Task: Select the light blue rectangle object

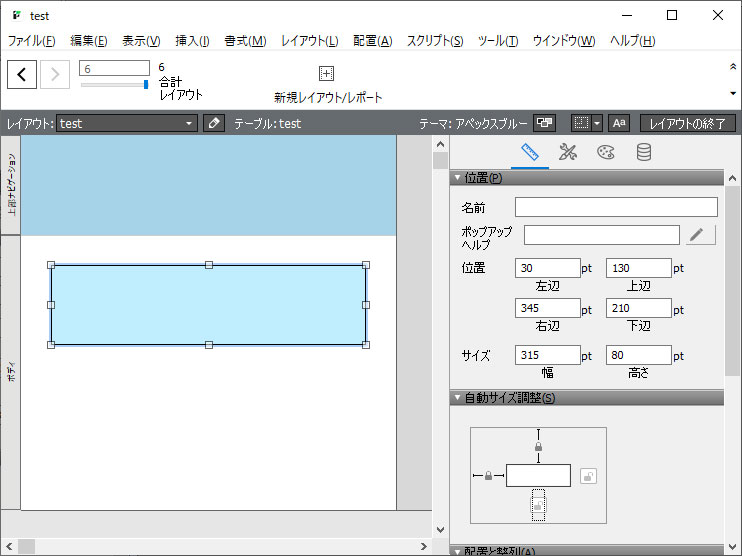Action: (x=208, y=305)
